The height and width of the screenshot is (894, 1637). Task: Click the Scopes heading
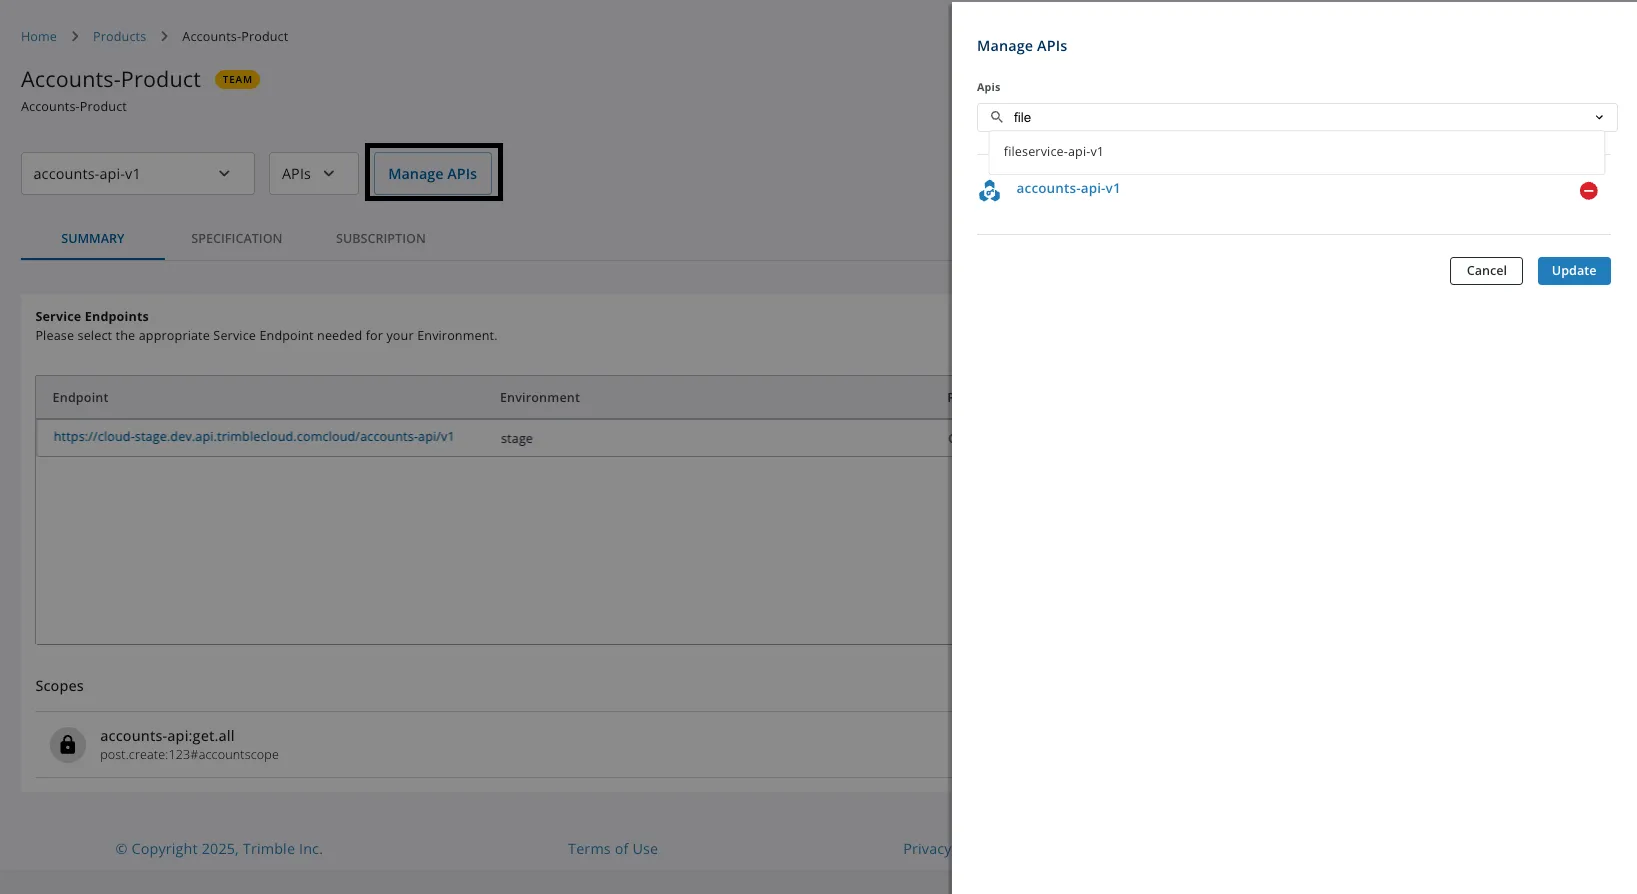[x=59, y=686]
